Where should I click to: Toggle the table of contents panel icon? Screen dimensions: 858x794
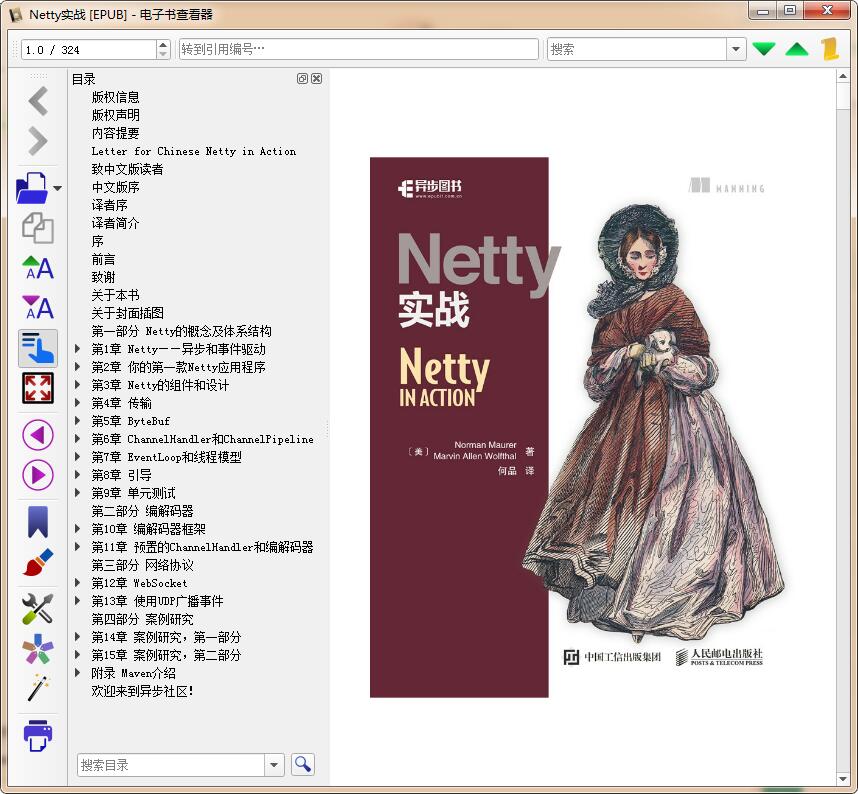(x=38, y=348)
